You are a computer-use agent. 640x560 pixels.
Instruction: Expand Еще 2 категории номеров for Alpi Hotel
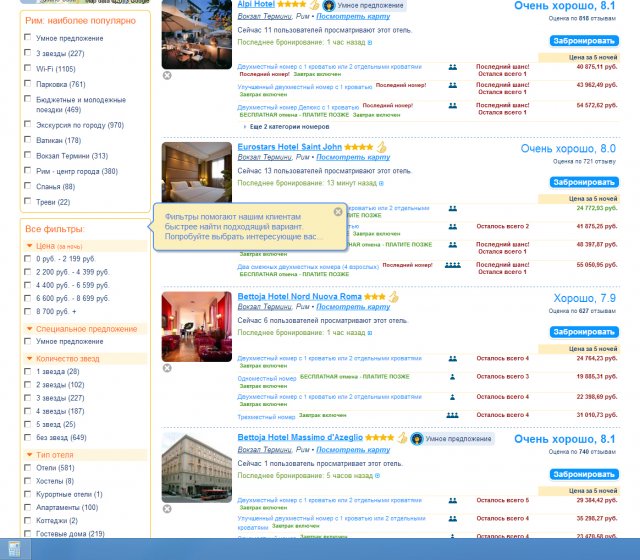pos(287,127)
